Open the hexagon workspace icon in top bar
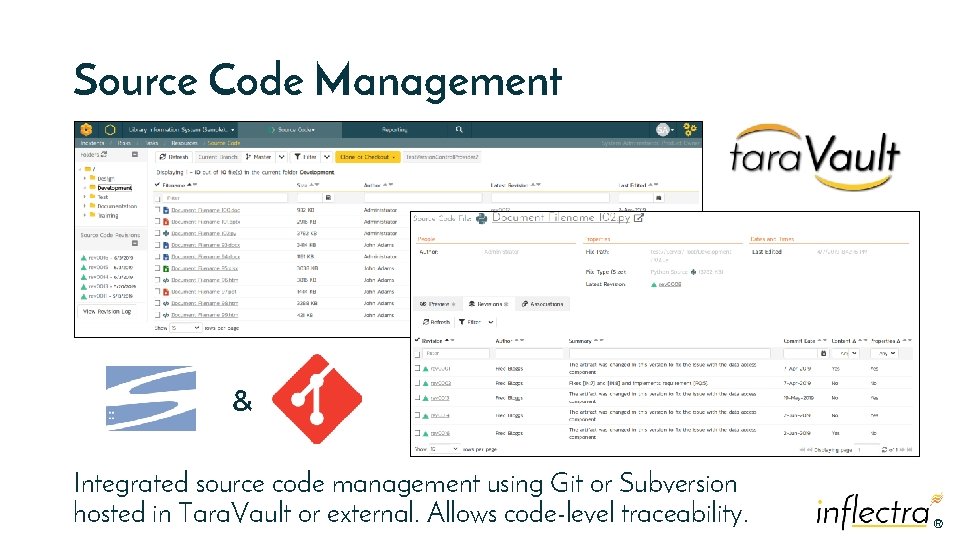The width and height of the screenshot is (960, 540). [x=110, y=130]
